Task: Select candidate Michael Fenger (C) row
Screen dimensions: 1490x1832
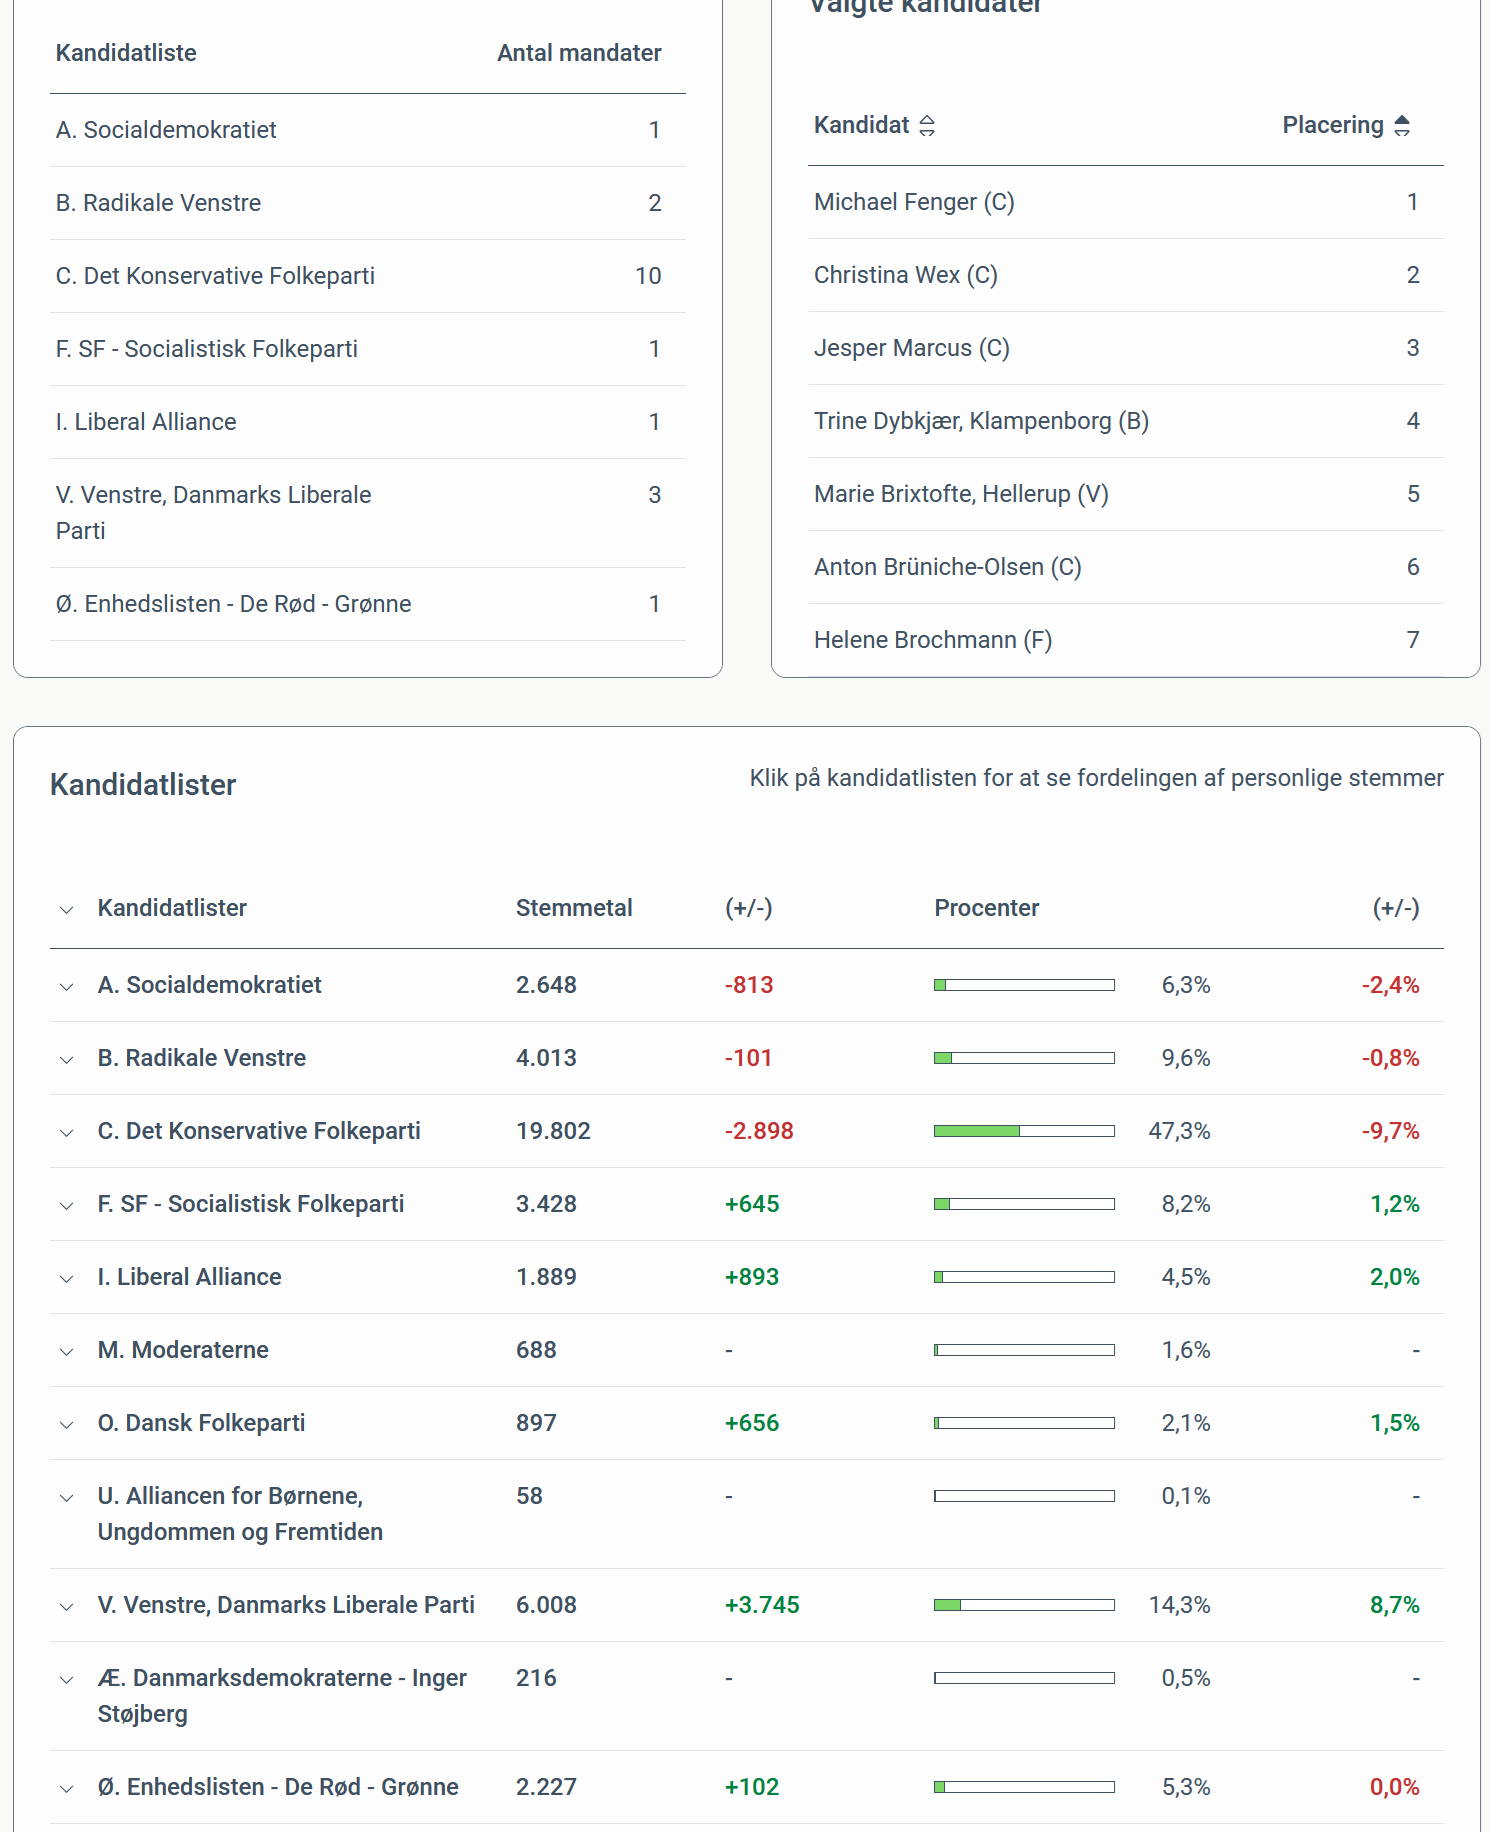Action: click(x=914, y=202)
